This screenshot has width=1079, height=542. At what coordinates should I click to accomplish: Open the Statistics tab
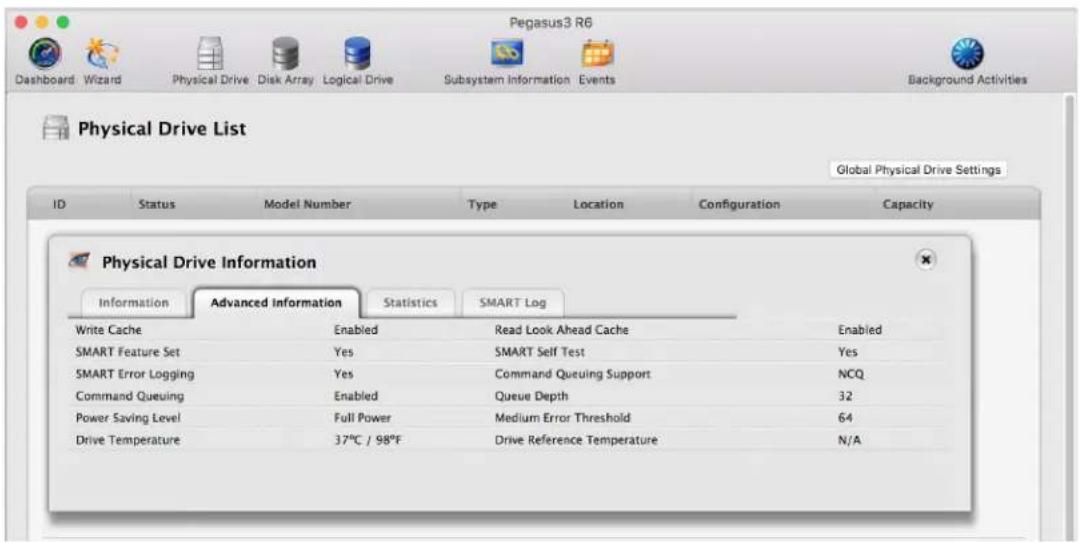click(410, 303)
